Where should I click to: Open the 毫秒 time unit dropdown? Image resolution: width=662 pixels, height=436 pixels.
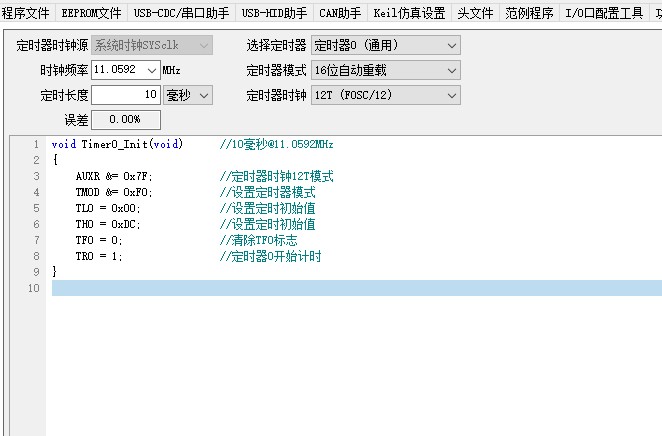(188, 95)
